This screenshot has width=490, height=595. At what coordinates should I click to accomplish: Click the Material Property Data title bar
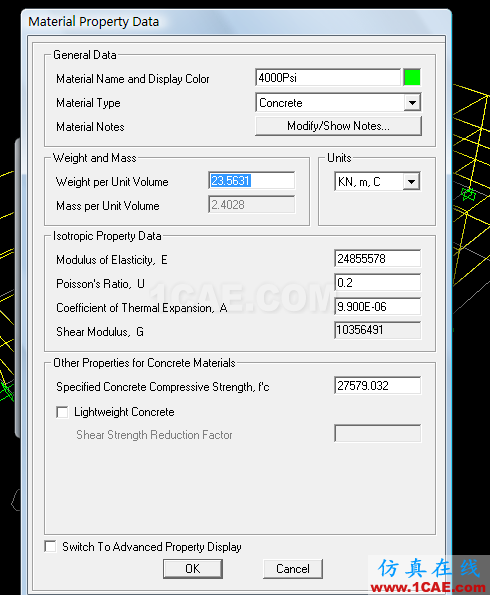point(236,22)
